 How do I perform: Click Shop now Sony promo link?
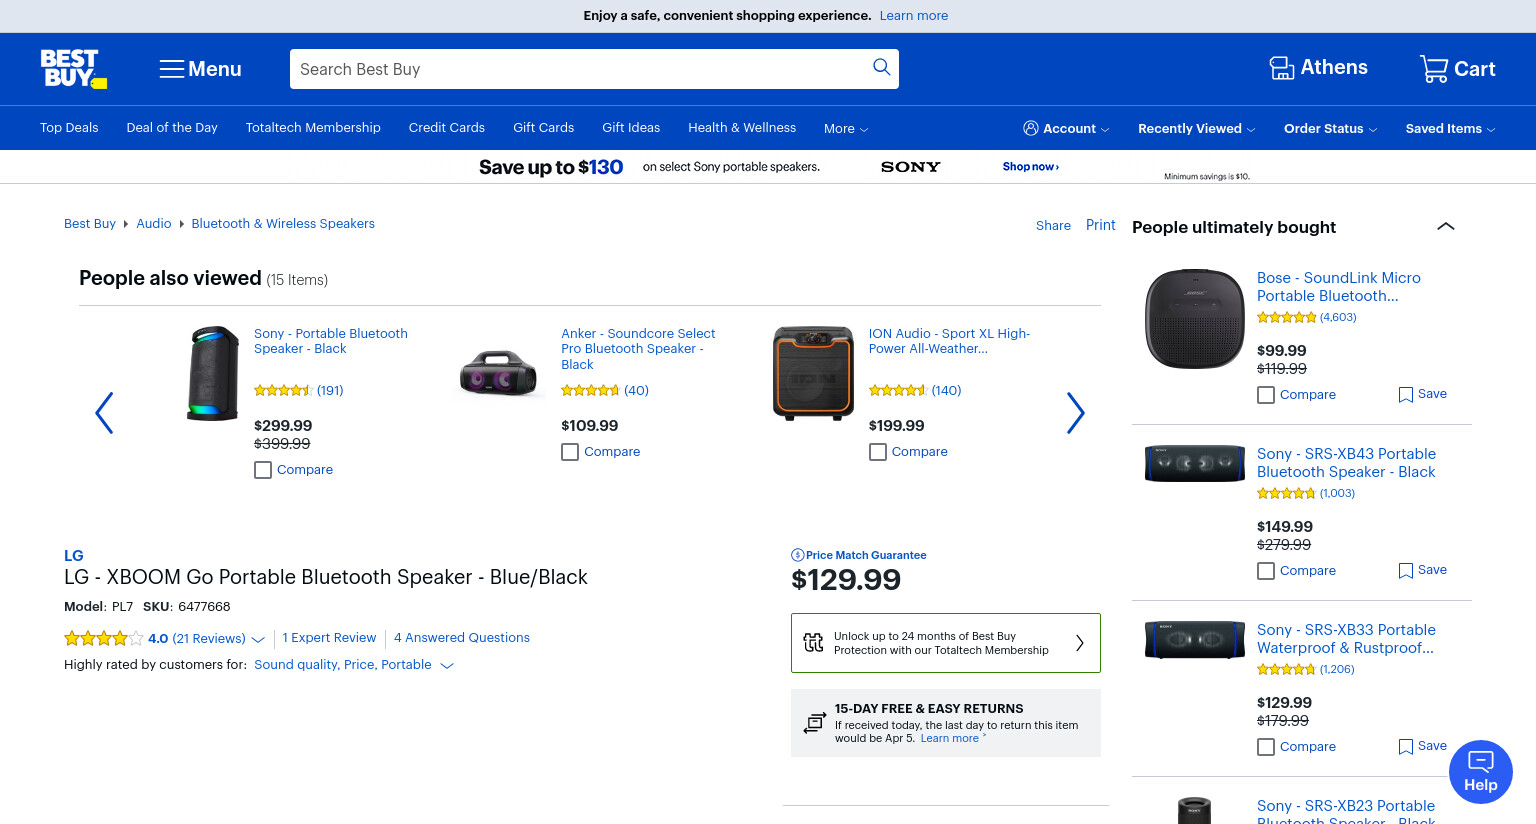tap(1031, 167)
